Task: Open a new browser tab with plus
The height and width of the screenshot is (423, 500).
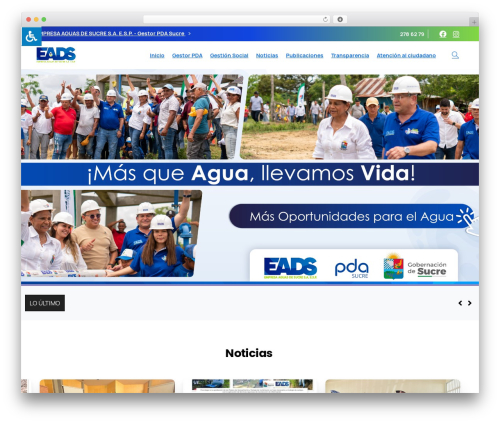Action: point(474,22)
